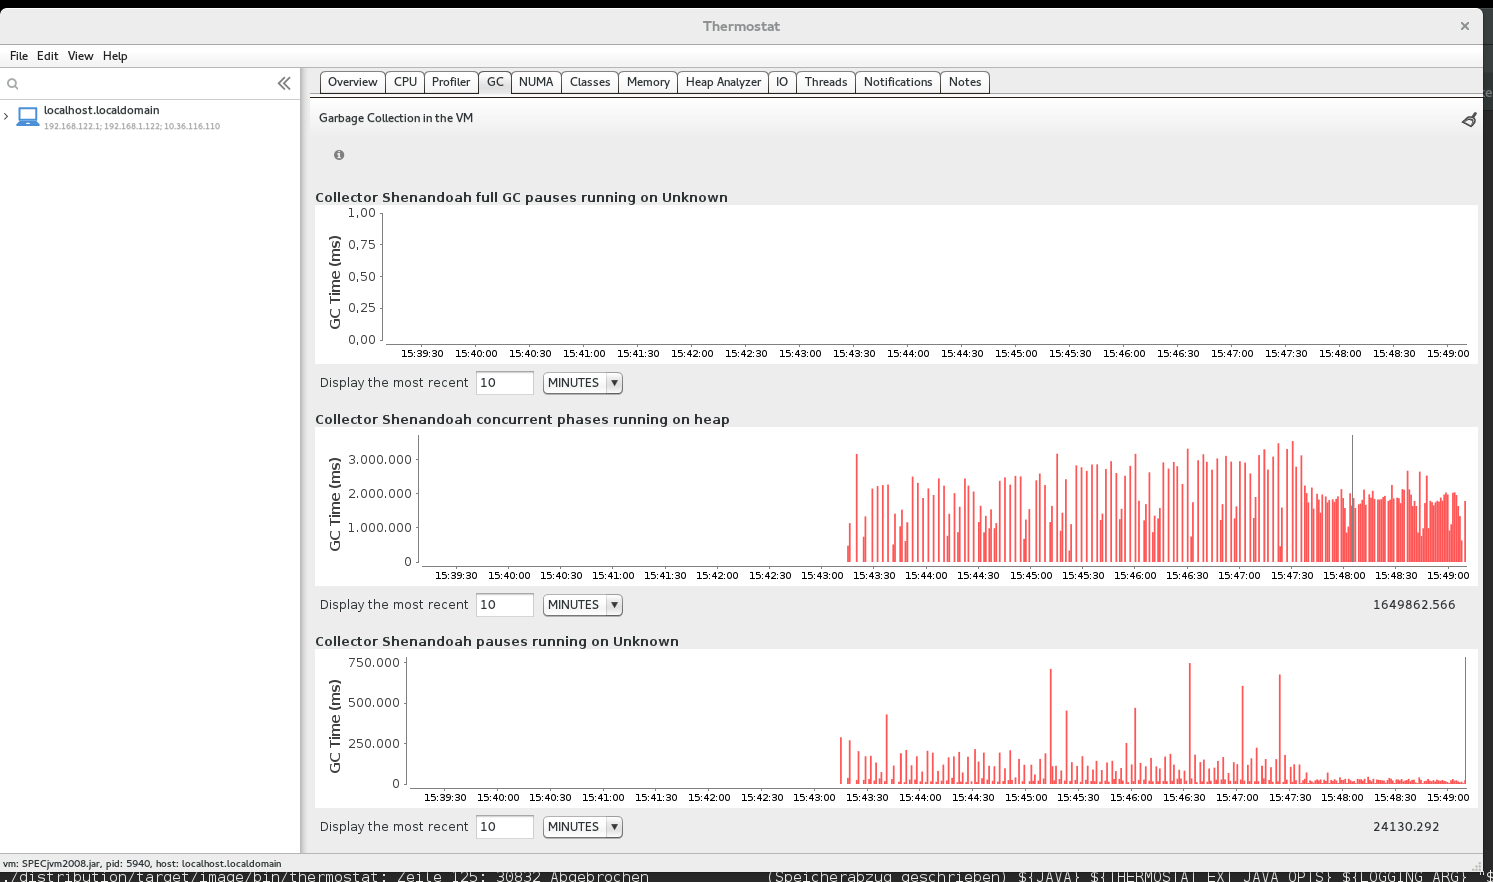This screenshot has height=882, width=1493.
Task: Select the GC tab
Action: click(495, 82)
